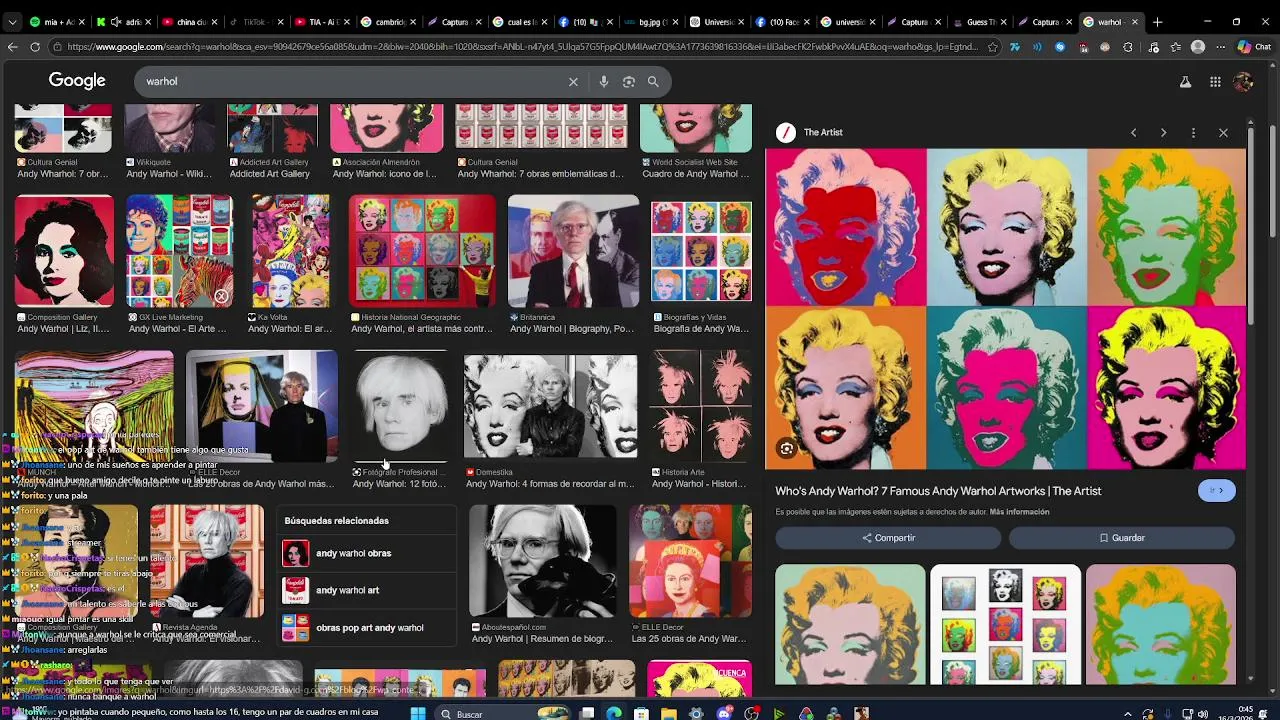The width and height of the screenshot is (1280, 720).
Task: Open Discord from the taskbar
Action: 724,713
